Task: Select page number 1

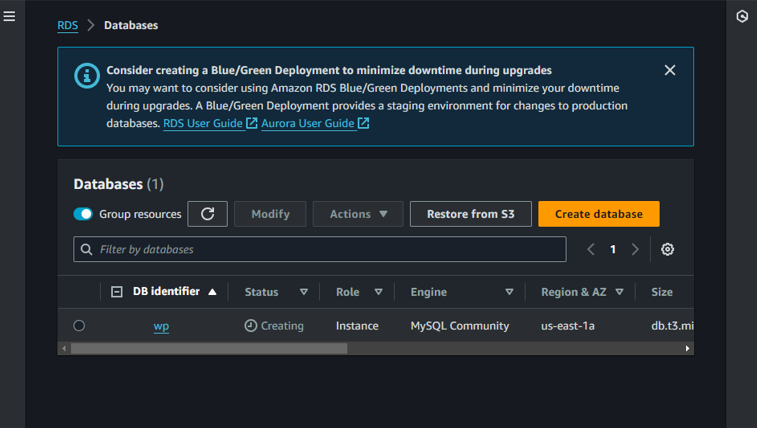Action: pyautogui.click(x=613, y=249)
